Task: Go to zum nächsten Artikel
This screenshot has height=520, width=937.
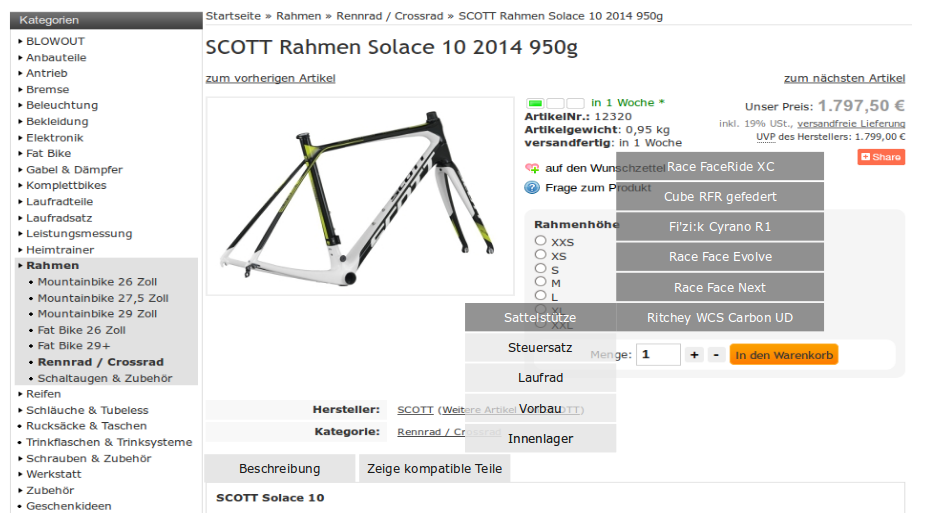Action: [844, 78]
